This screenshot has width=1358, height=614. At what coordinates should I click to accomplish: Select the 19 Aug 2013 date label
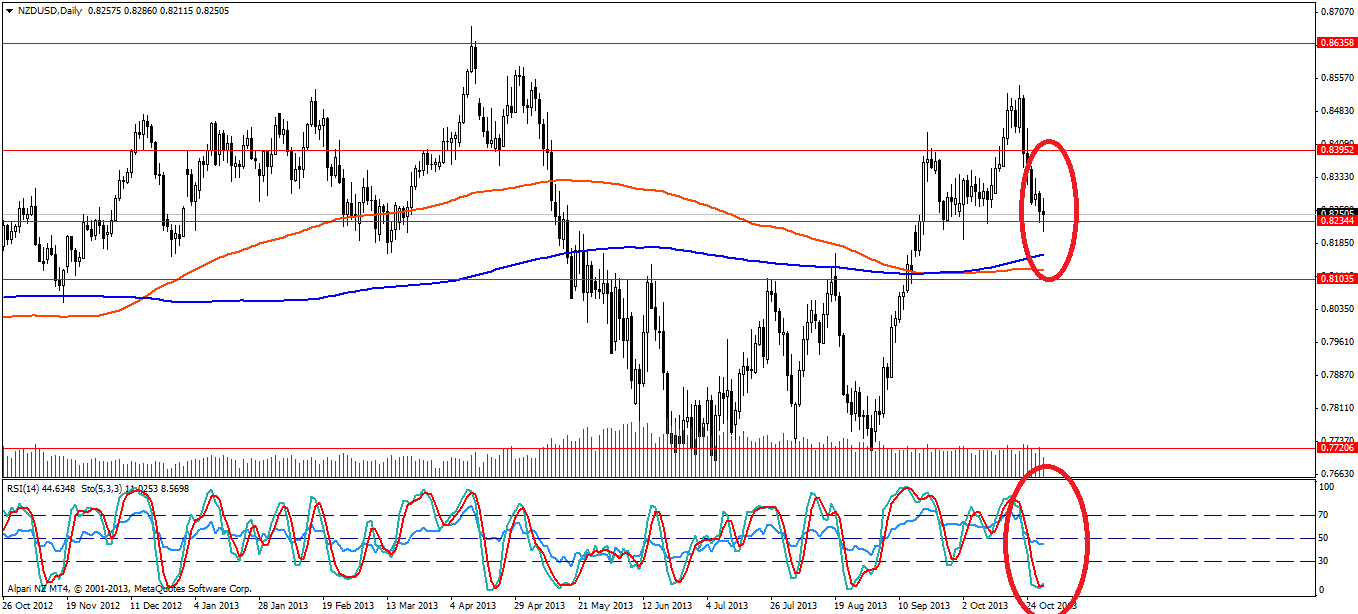point(860,606)
